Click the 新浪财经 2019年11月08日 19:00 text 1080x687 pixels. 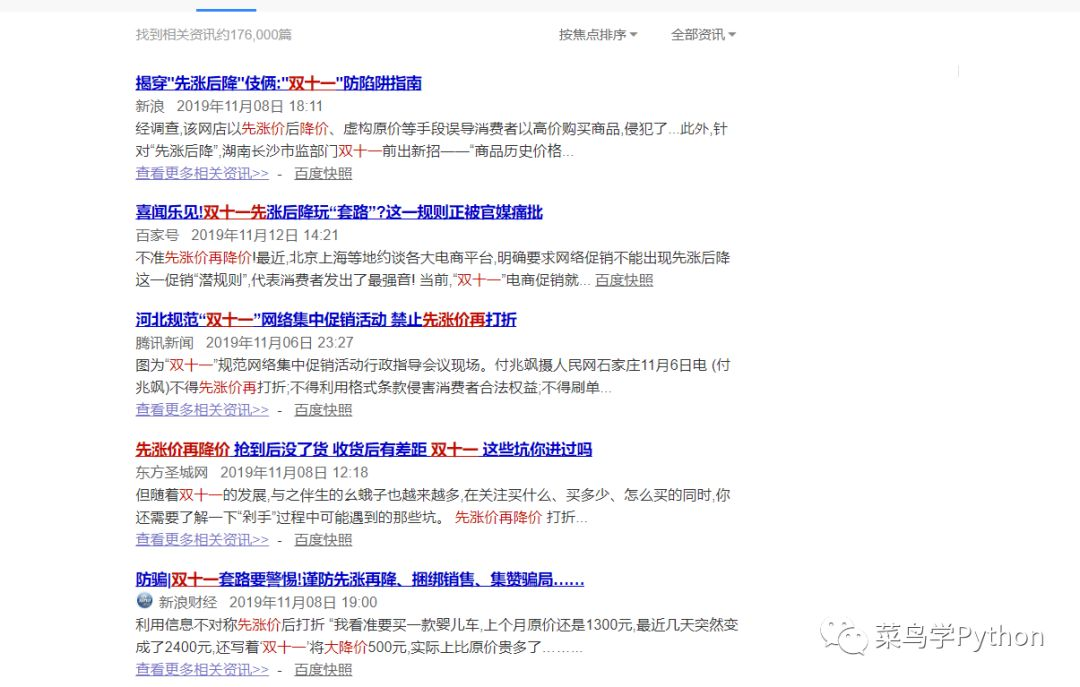[x=268, y=602]
